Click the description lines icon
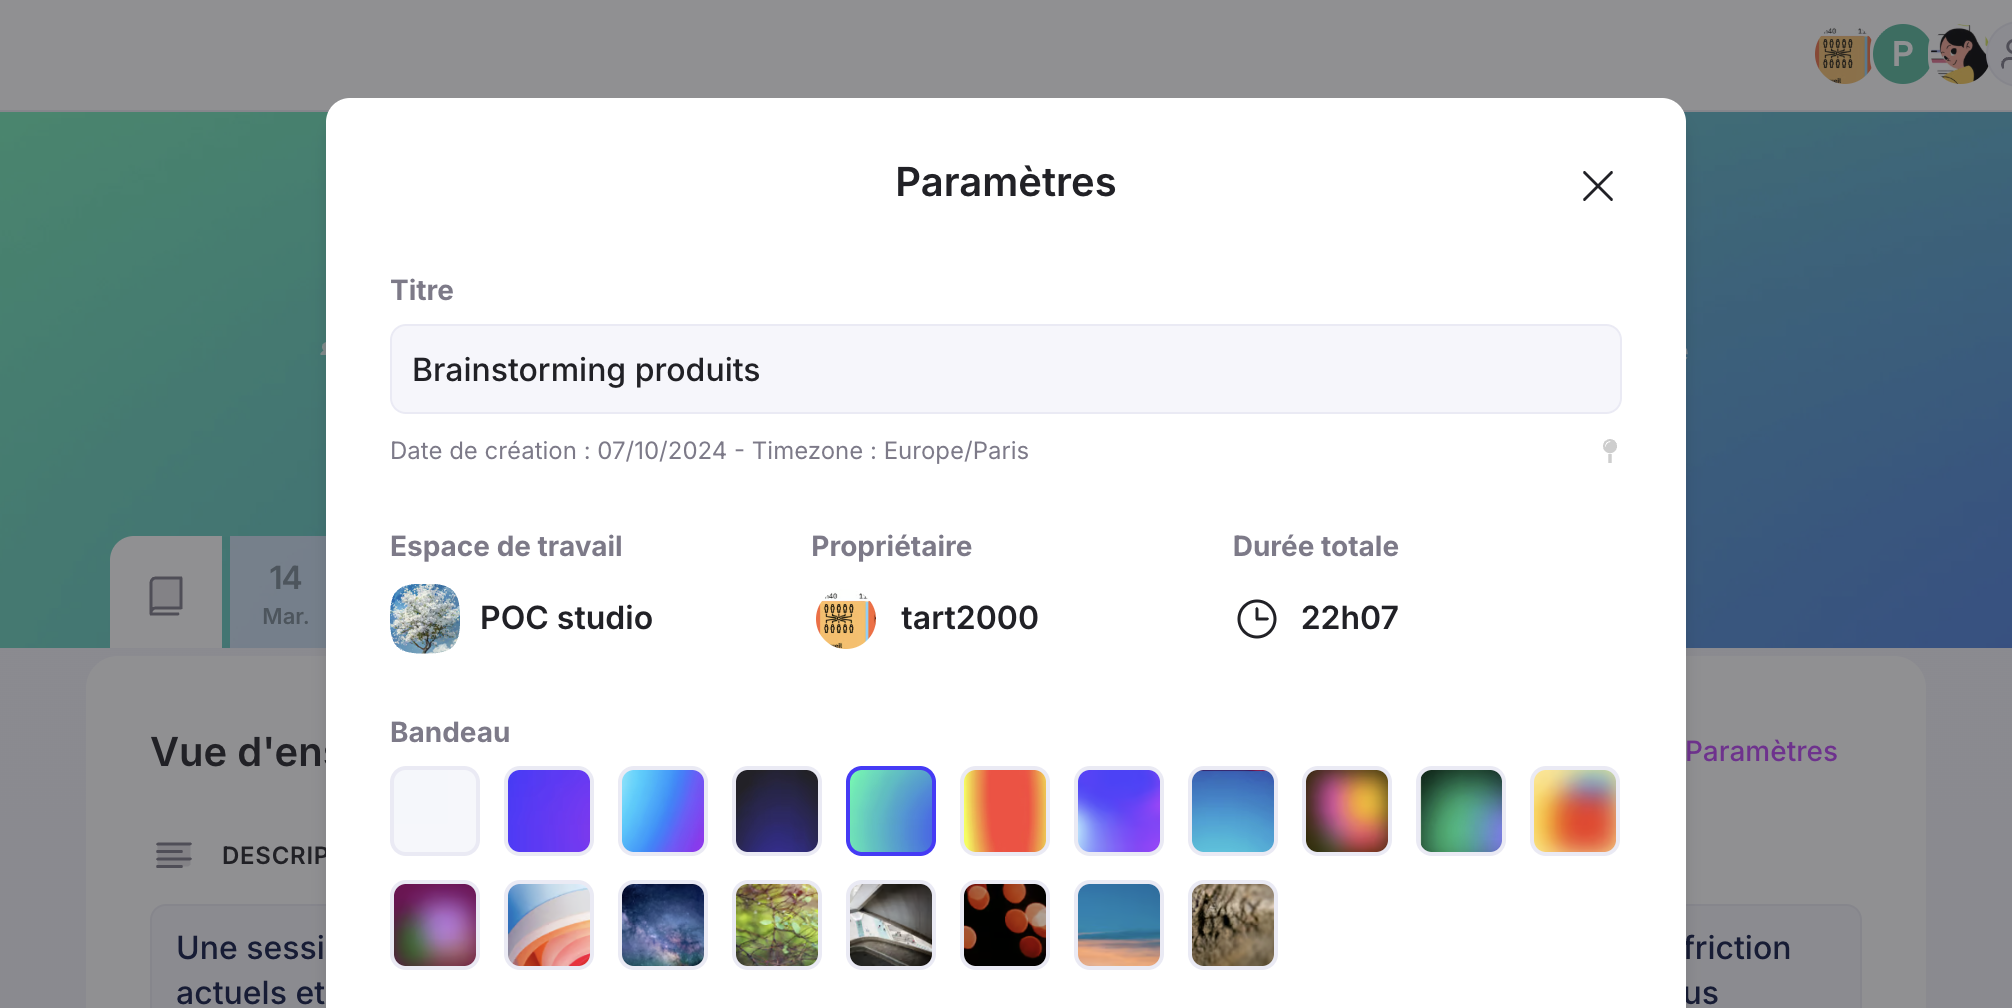The height and width of the screenshot is (1008, 2012). click(173, 855)
